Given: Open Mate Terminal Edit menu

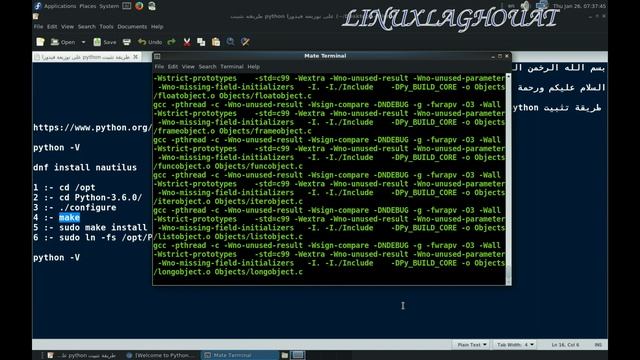Looking at the screenshot, I should coord(173,67).
